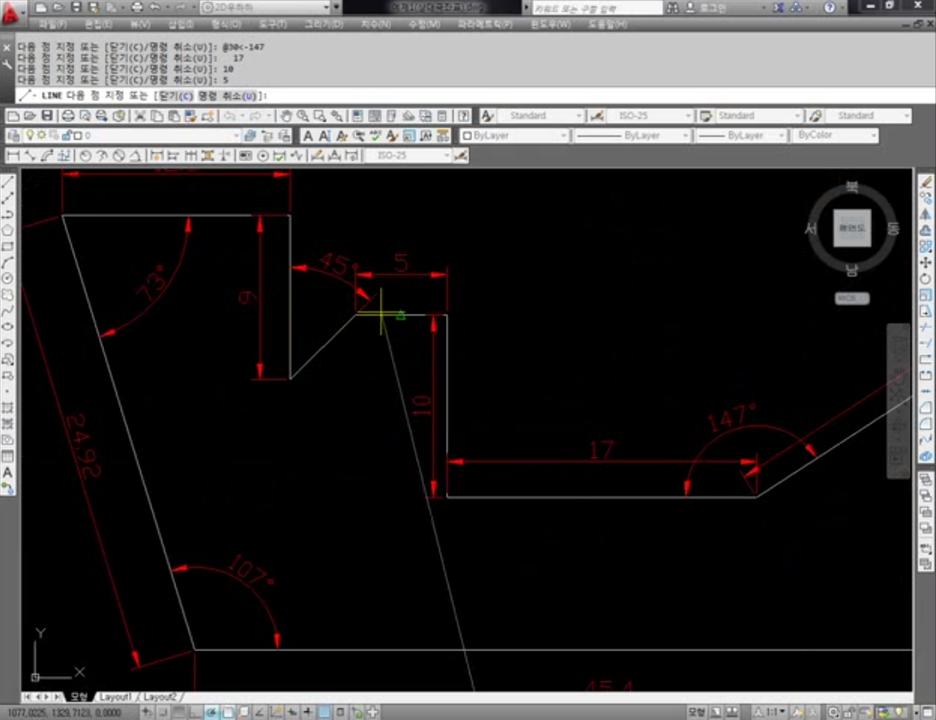Open the 그리기(D) menu

click(x=324, y=24)
